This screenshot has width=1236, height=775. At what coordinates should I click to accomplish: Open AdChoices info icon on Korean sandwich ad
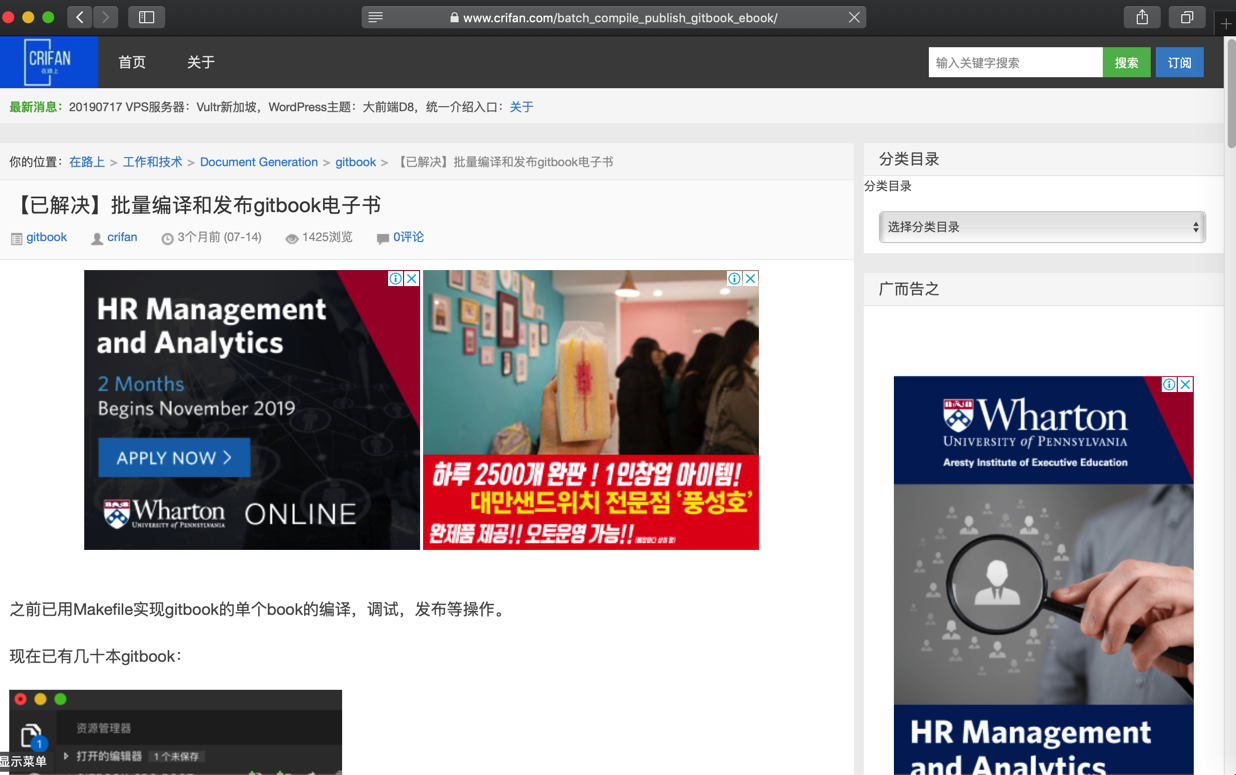pyautogui.click(x=734, y=279)
